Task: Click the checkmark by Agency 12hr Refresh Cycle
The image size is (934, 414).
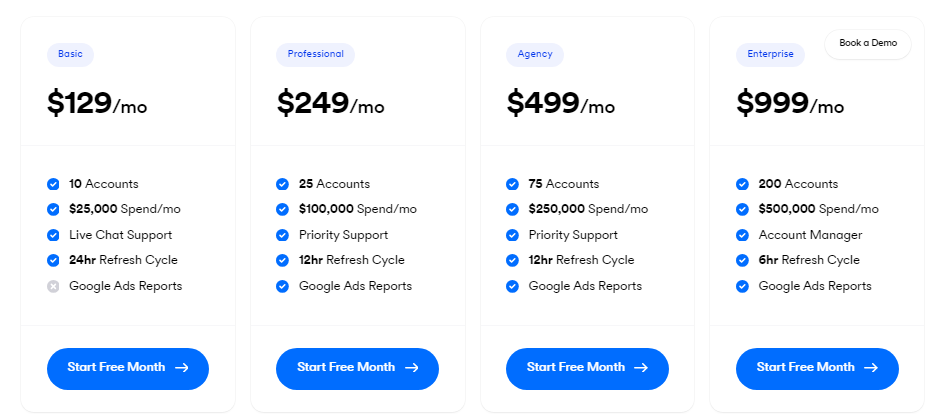Action: click(512, 260)
